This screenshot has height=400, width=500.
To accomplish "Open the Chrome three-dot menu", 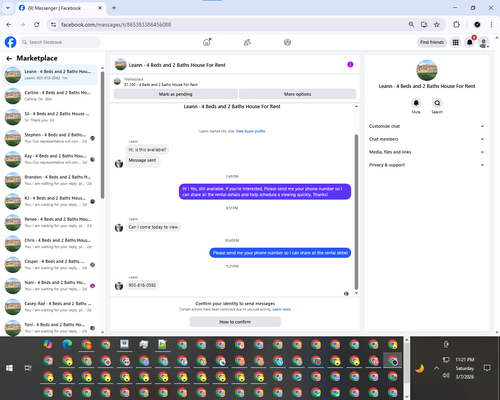I will (x=491, y=25).
